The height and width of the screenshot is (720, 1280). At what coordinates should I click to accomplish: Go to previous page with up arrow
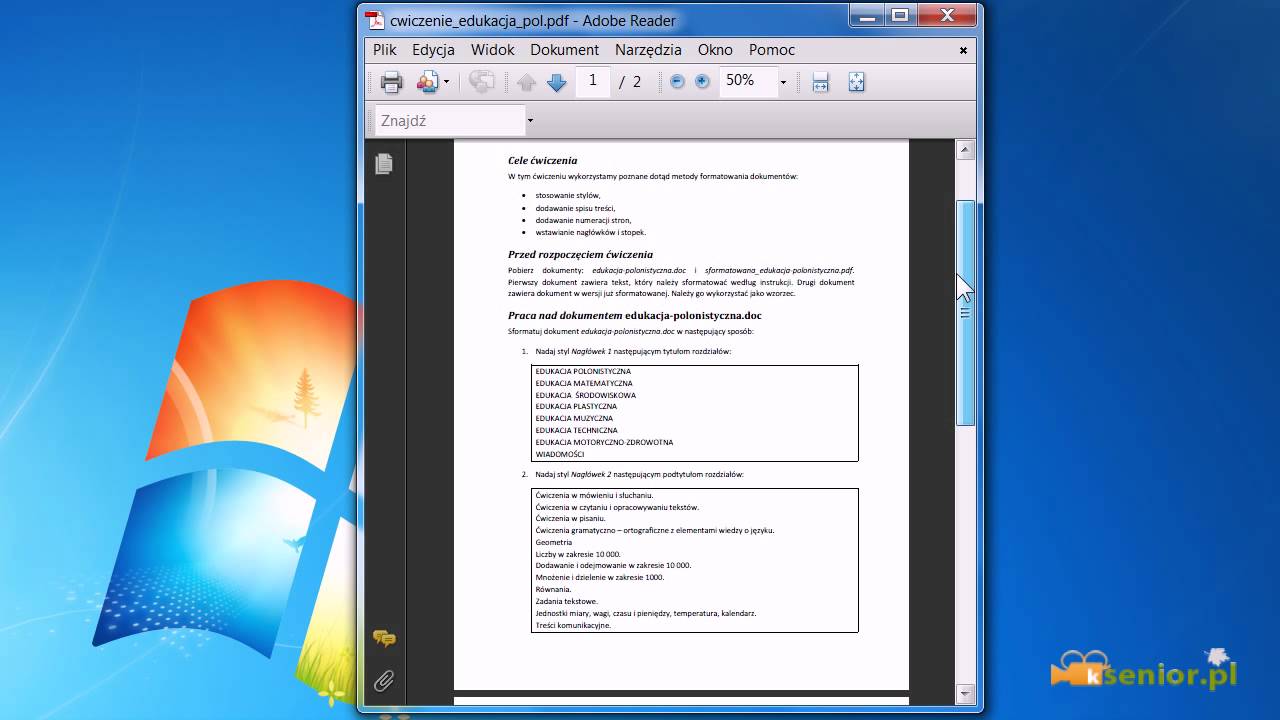[527, 82]
